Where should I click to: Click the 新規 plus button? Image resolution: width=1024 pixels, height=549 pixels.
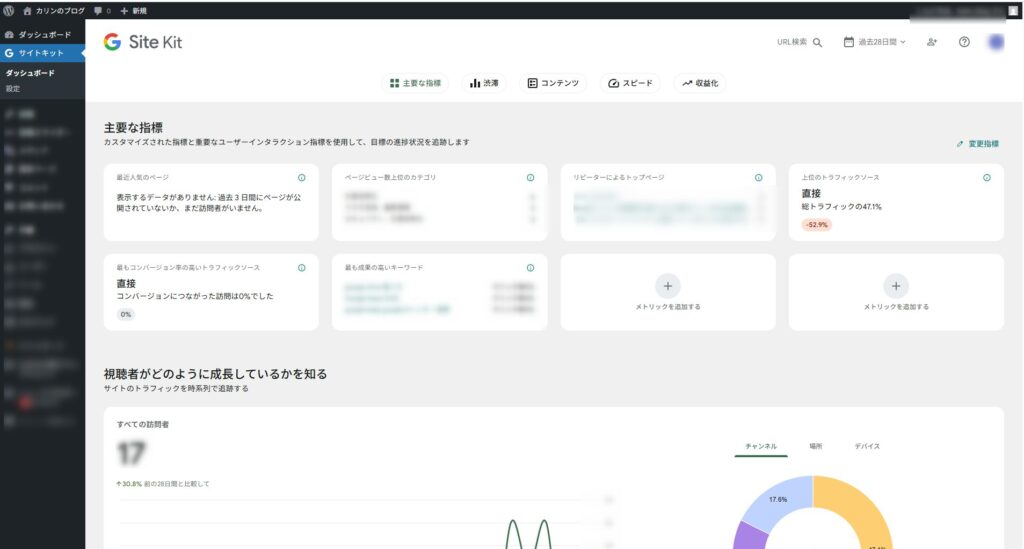click(133, 10)
